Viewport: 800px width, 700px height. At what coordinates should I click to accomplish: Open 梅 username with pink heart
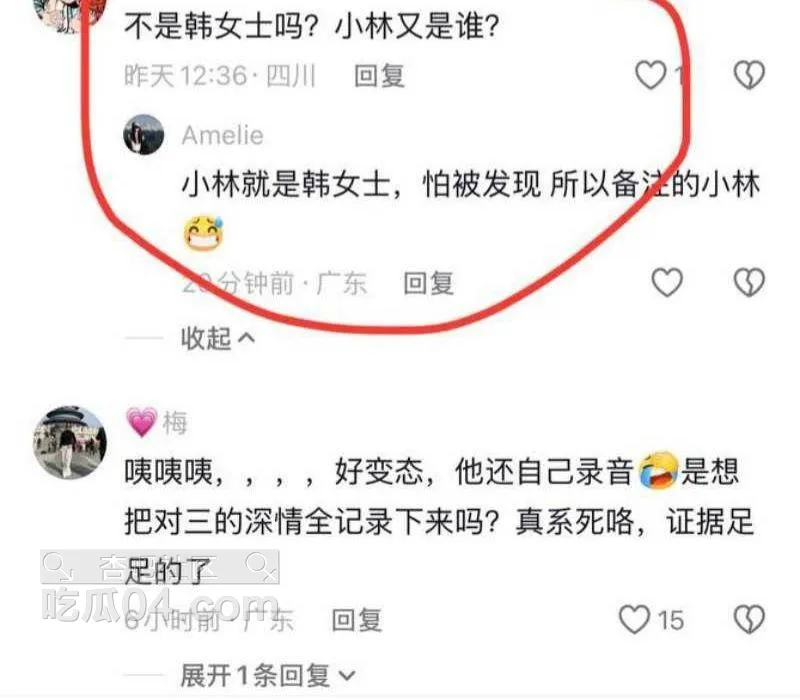click(157, 422)
